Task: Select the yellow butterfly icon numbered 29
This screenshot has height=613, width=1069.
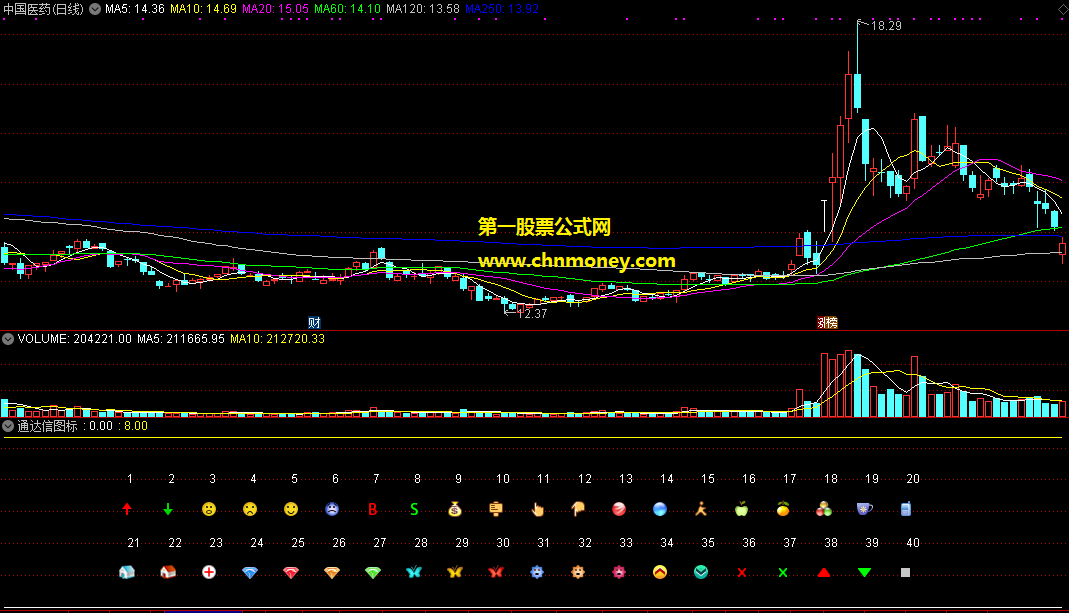Action: pyautogui.click(x=455, y=572)
